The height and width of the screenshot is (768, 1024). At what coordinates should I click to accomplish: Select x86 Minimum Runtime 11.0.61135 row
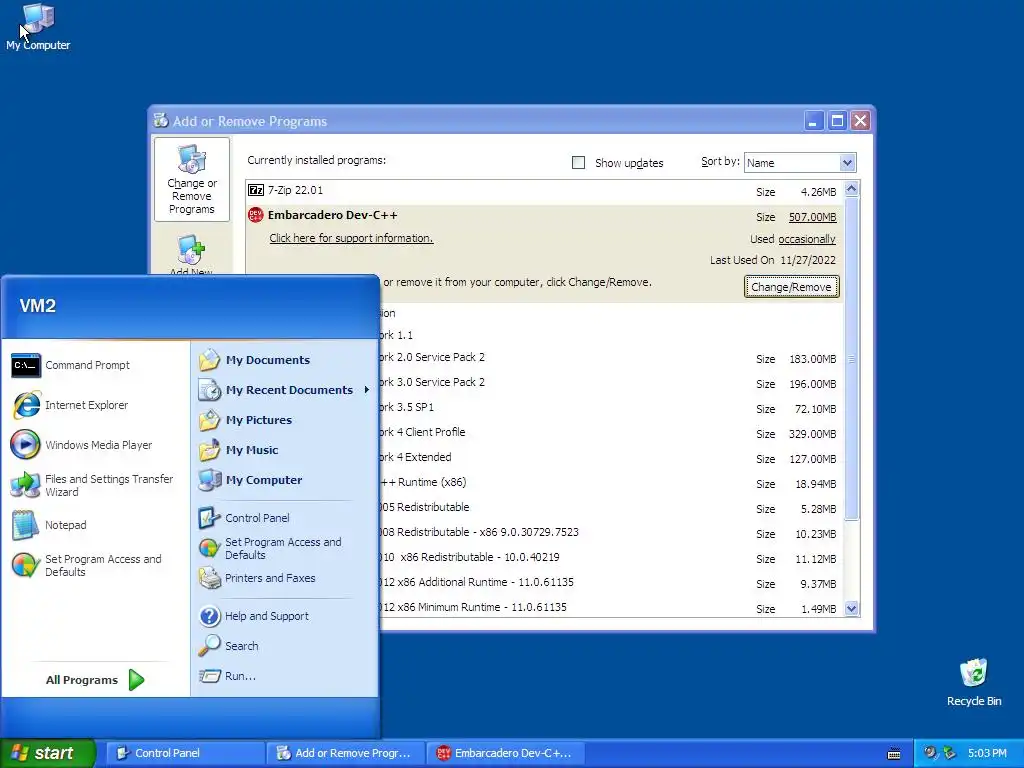pyautogui.click(x=611, y=607)
